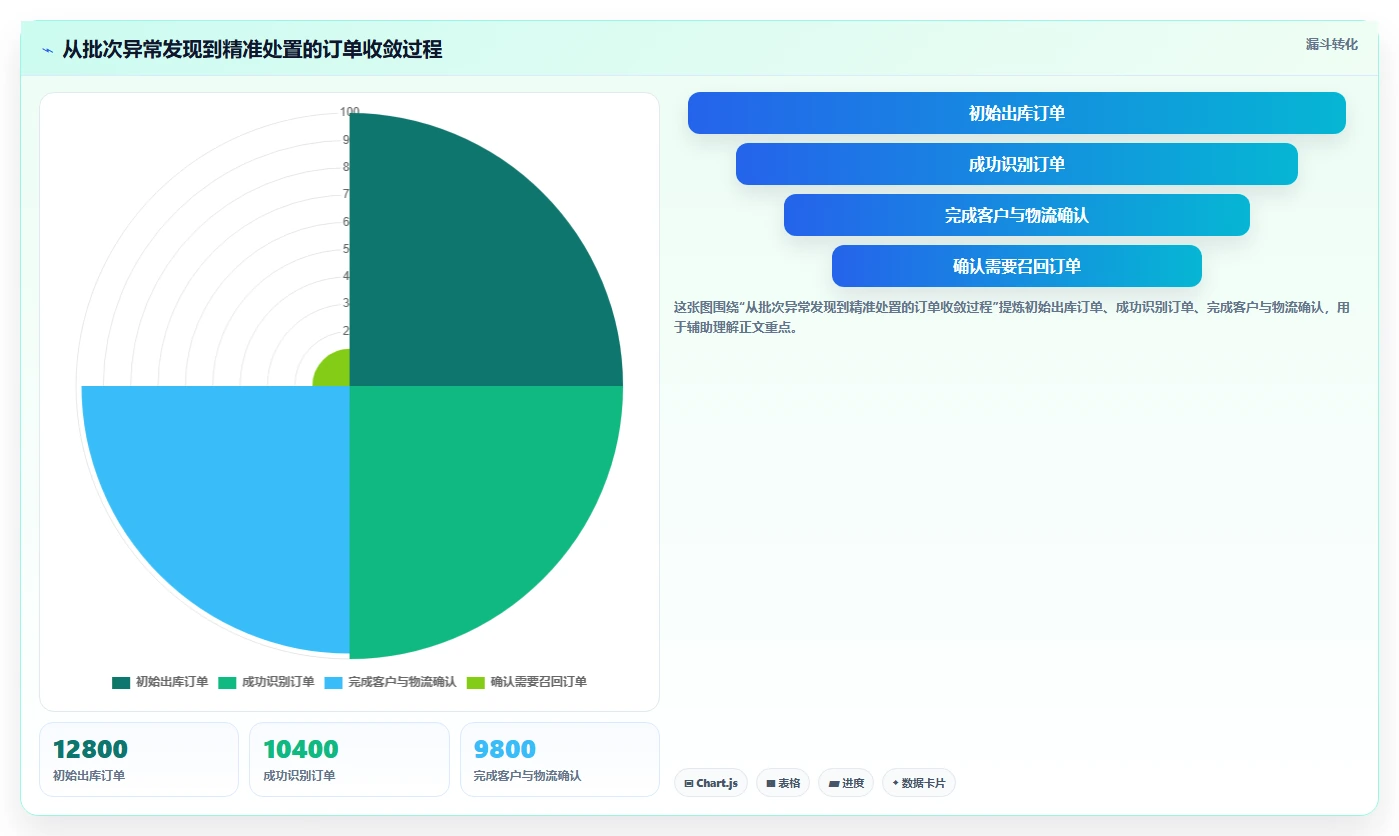The image size is (1399, 836).
Task: Click the 成功识别订单 funnel bar
Action: 1016,164
